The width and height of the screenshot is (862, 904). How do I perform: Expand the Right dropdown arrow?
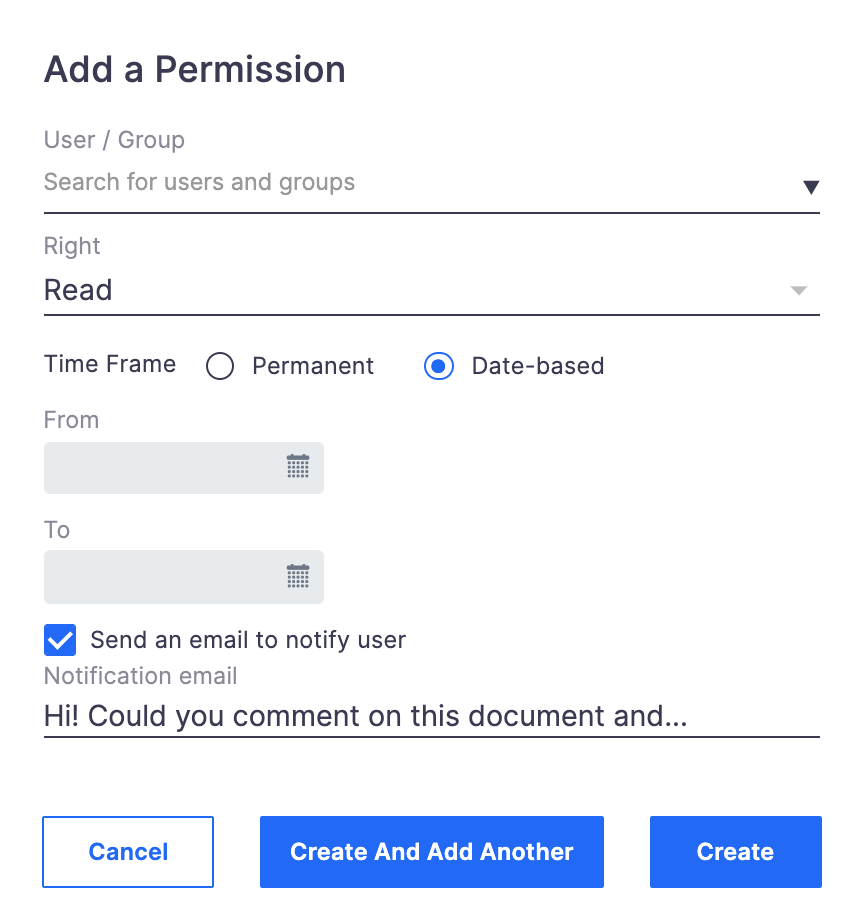(799, 290)
